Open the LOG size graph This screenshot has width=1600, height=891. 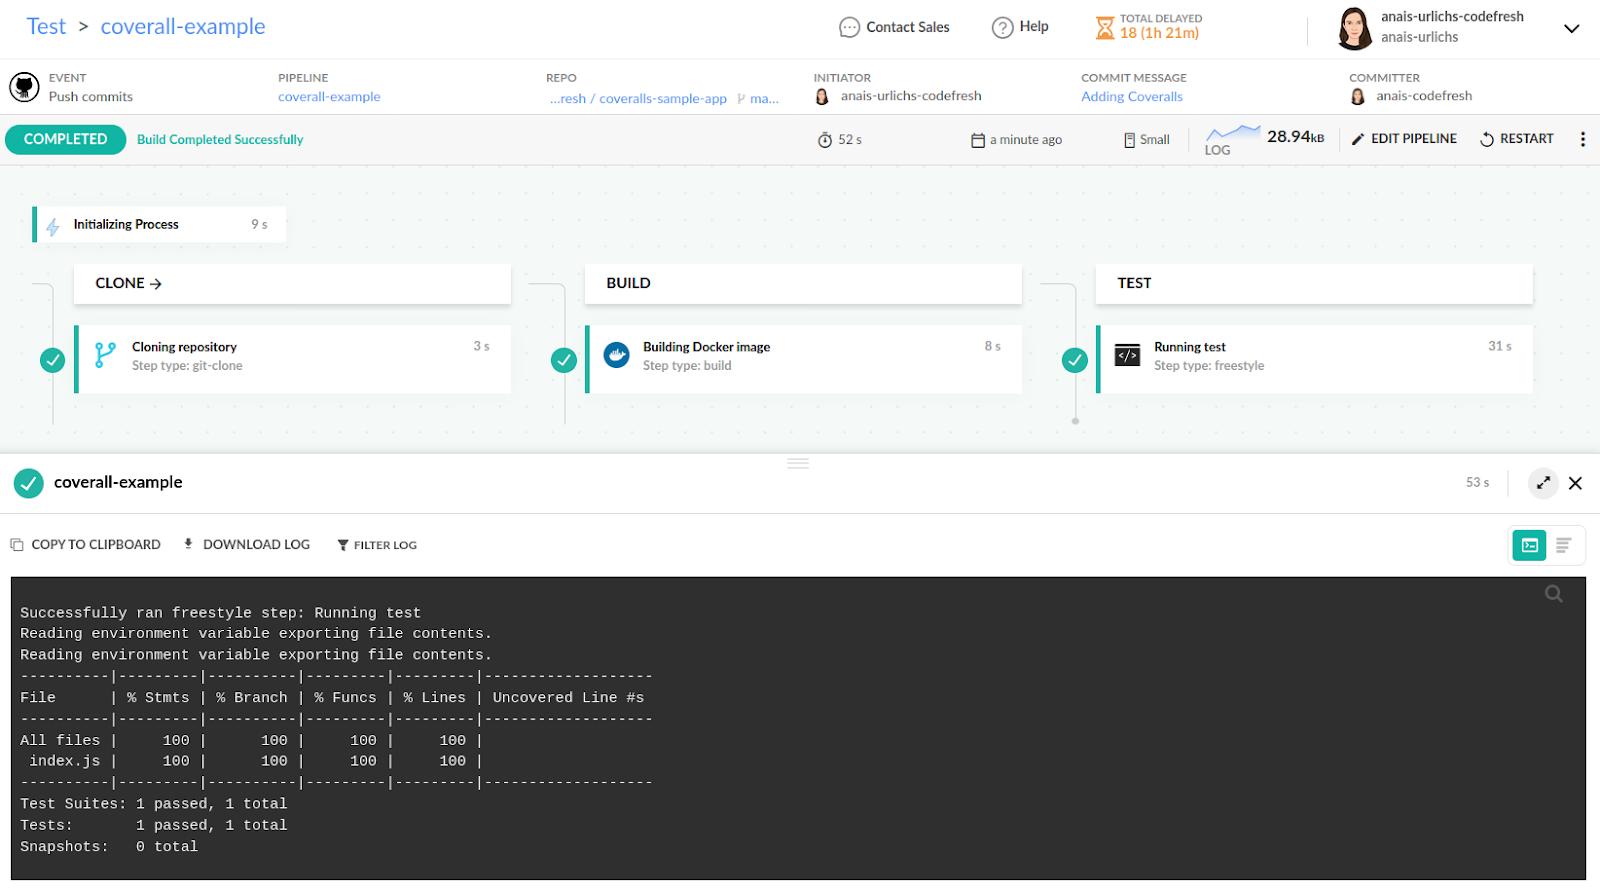(1232, 139)
